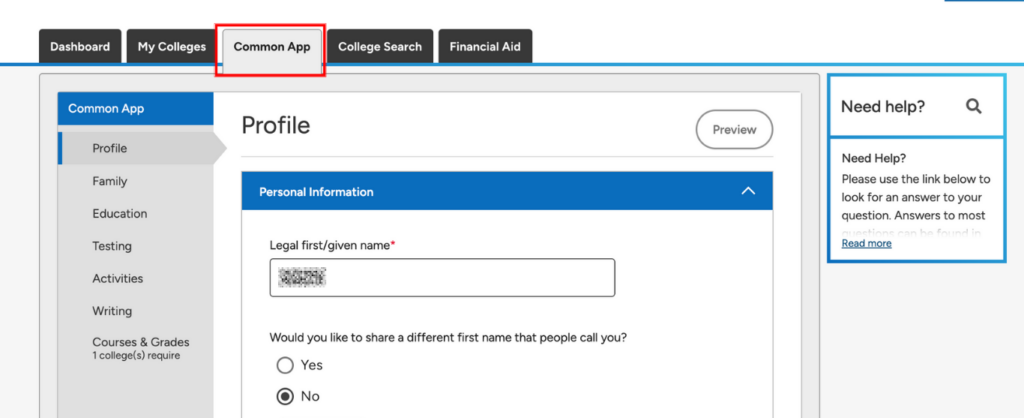
Task: Open the Financial Aid tab
Action: (485, 47)
